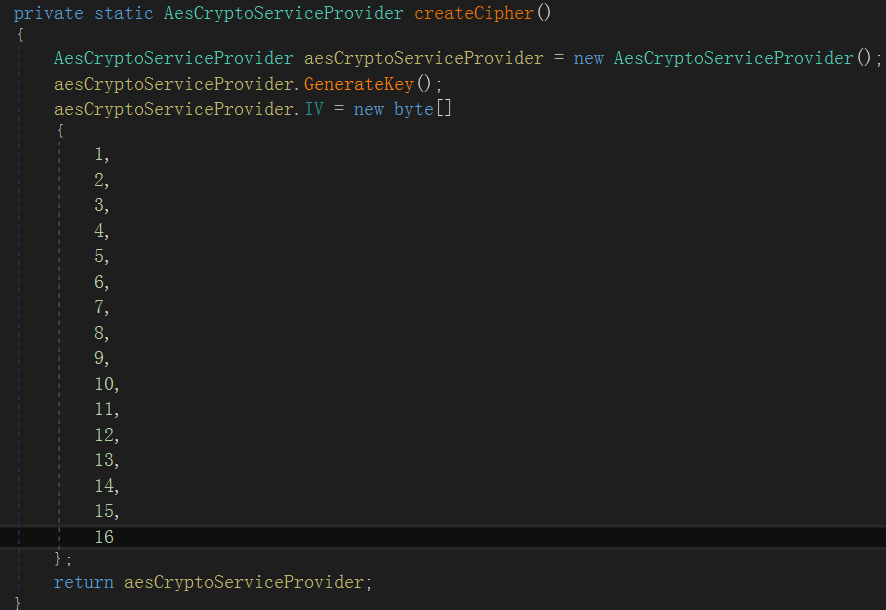The width and height of the screenshot is (886, 610).
Task: Click the return keyword
Action: 84,582
